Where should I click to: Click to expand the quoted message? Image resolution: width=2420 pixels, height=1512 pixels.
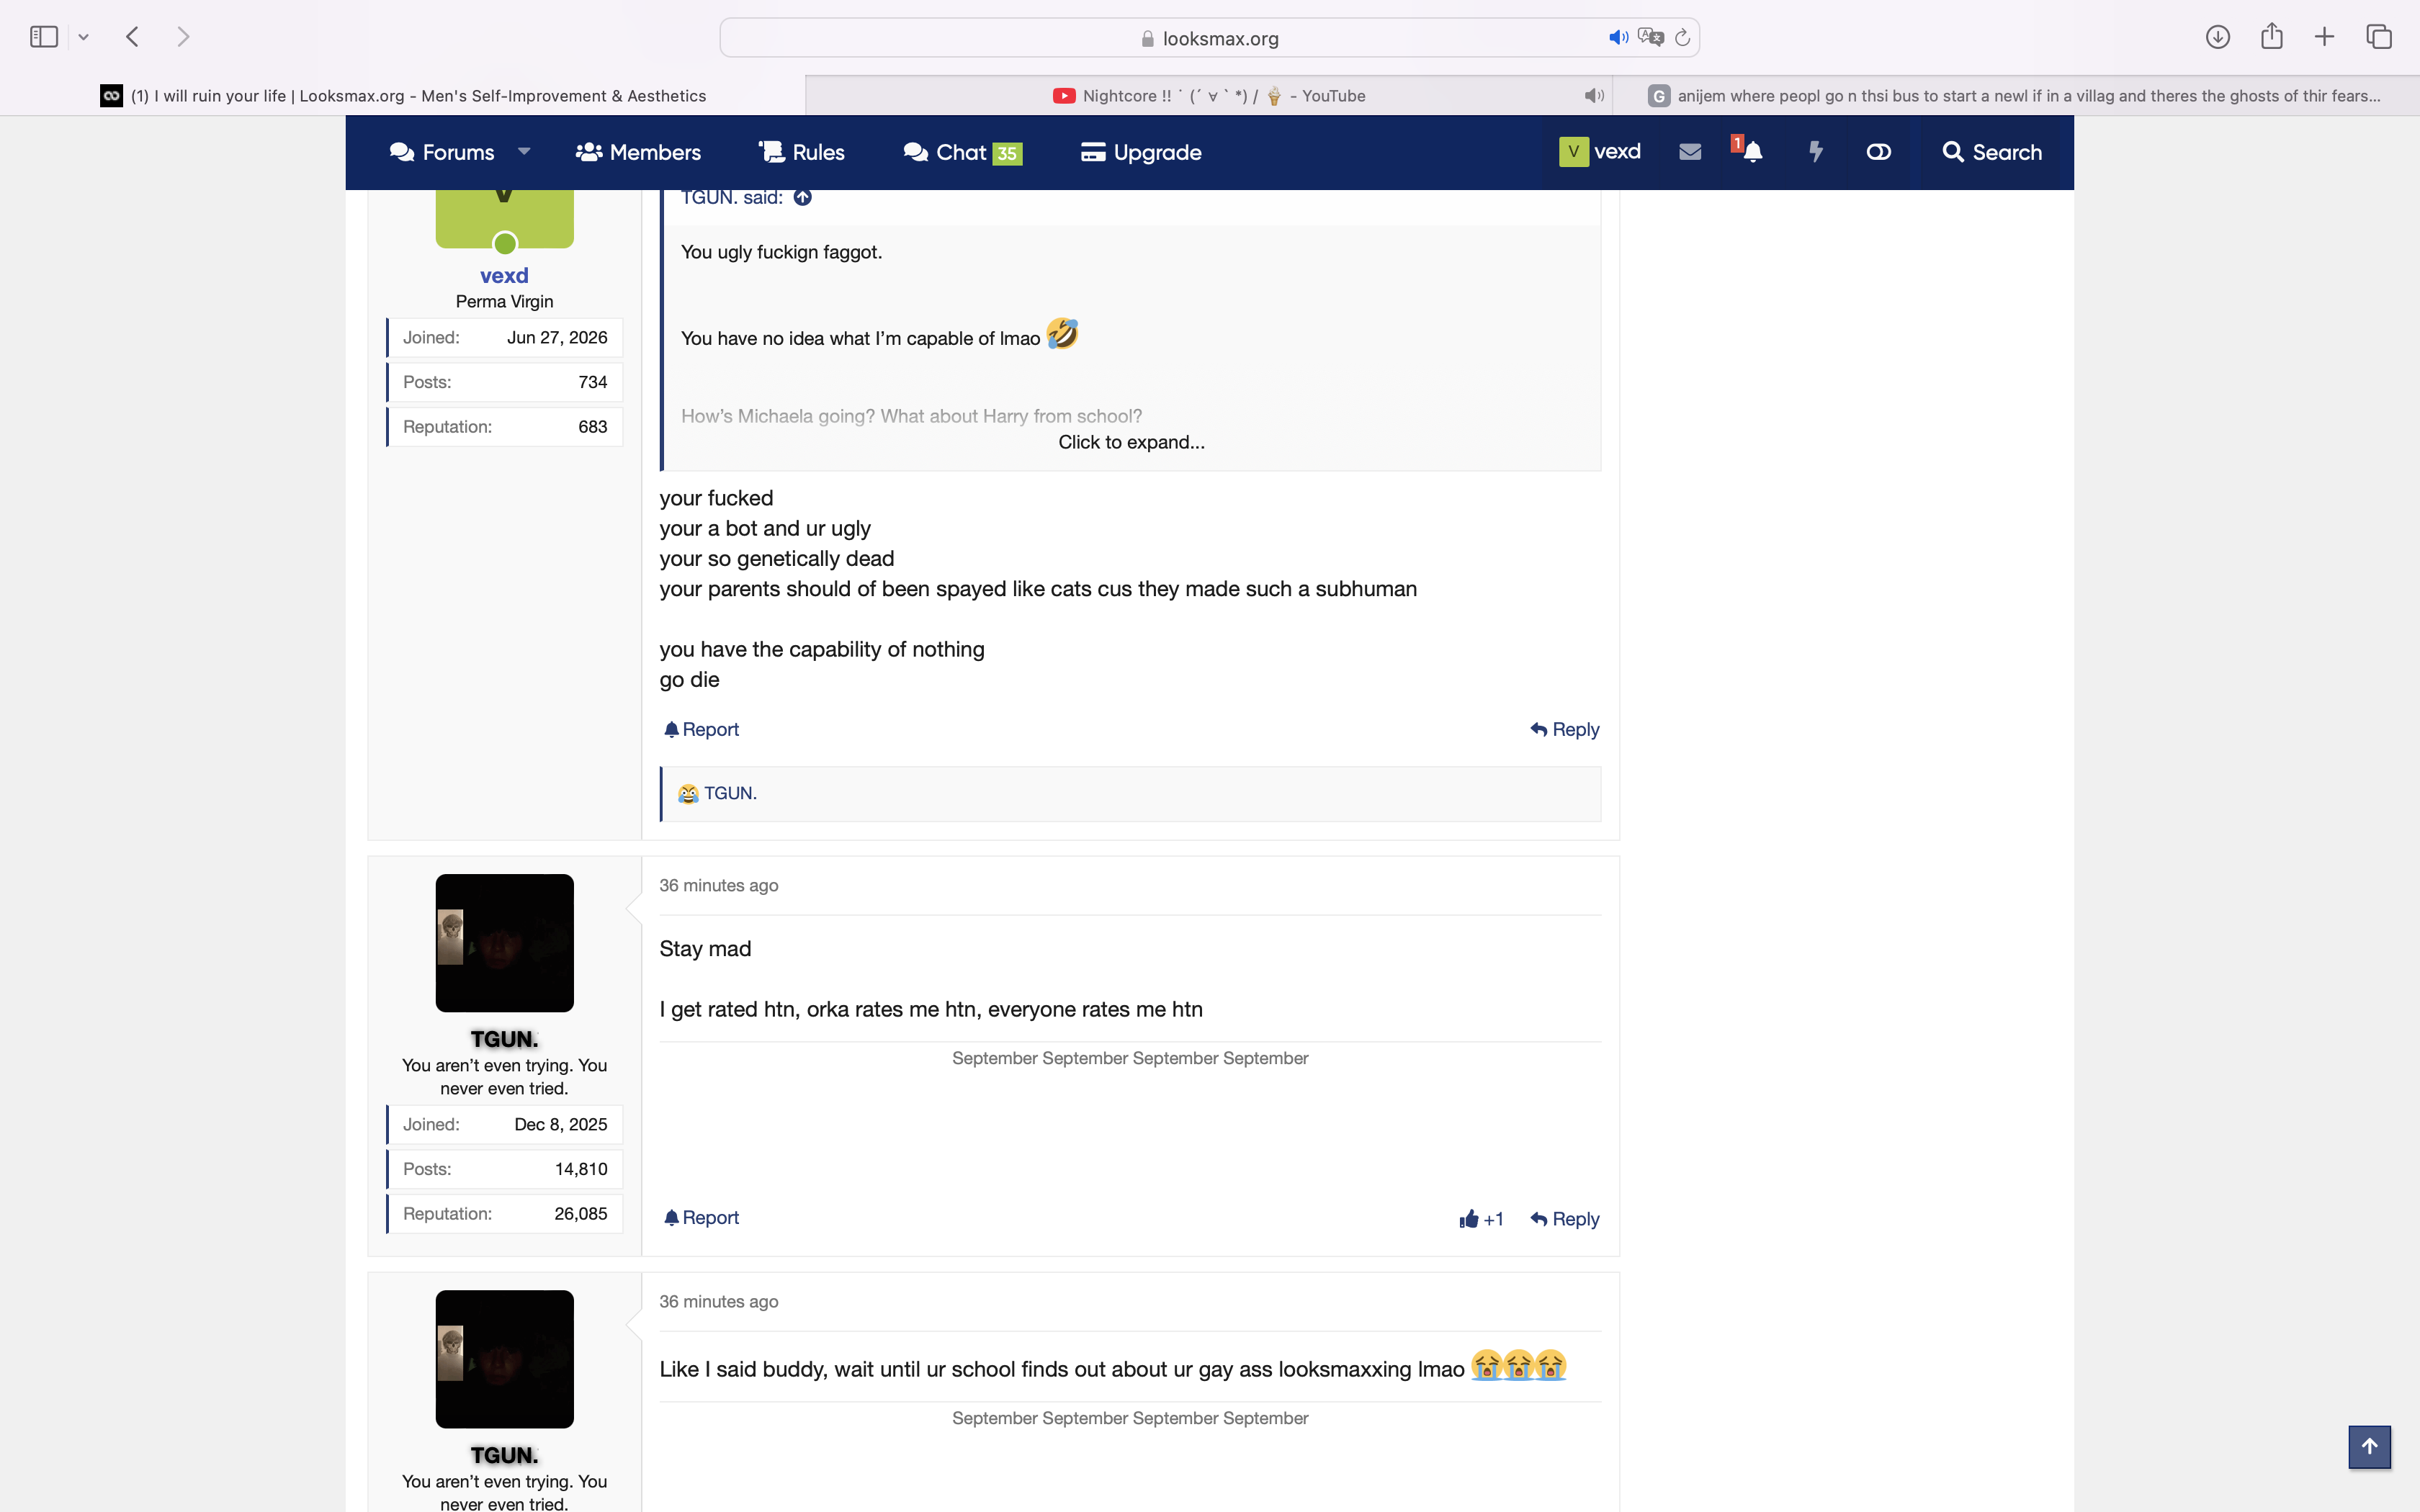click(1131, 442)
